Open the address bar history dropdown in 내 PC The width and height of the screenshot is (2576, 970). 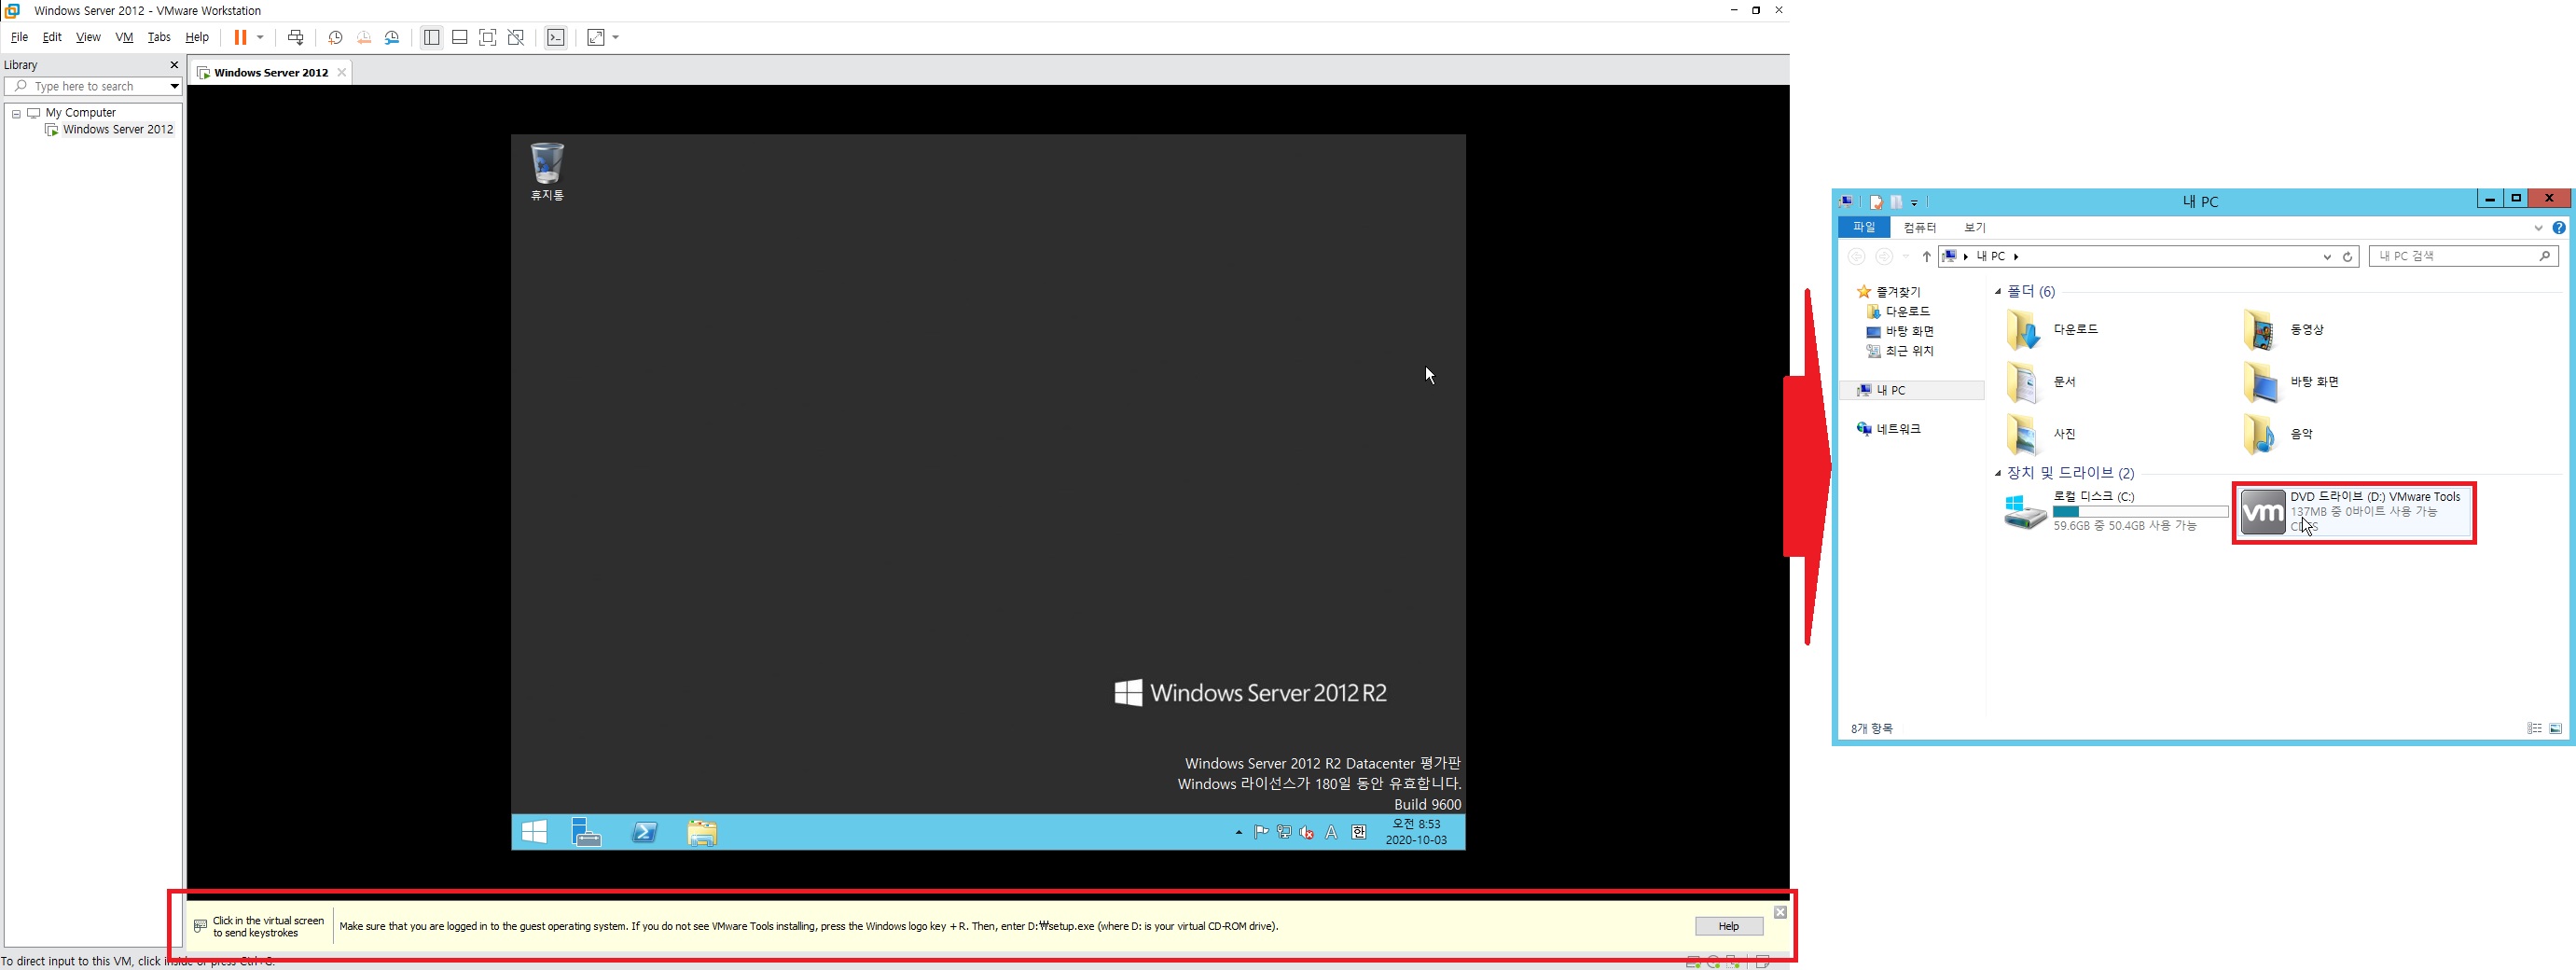click(x=2327, y=257)
